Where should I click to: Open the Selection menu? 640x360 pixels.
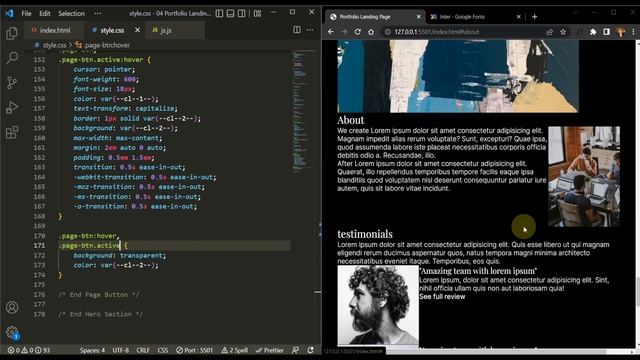pyautogui.click(x=71, y=13)
